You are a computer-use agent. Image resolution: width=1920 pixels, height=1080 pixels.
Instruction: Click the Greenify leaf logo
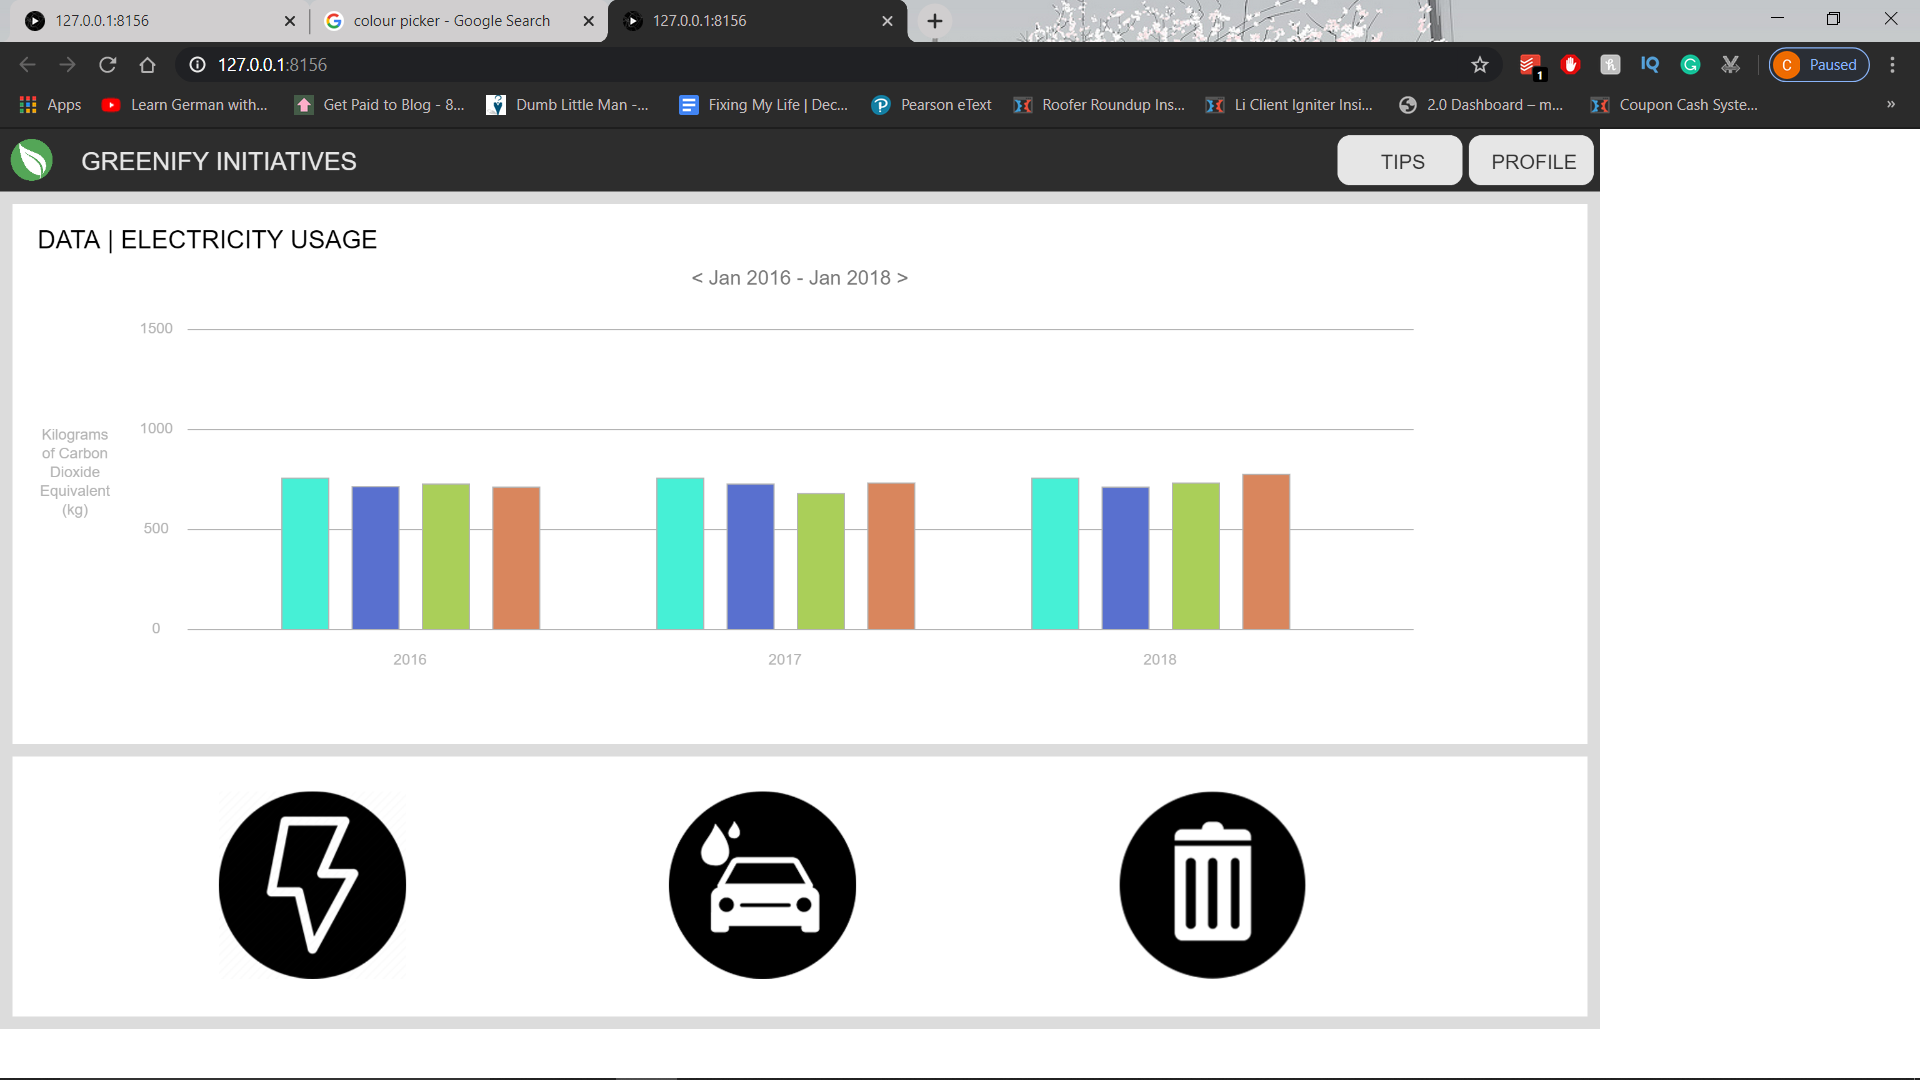click(32, 160)
